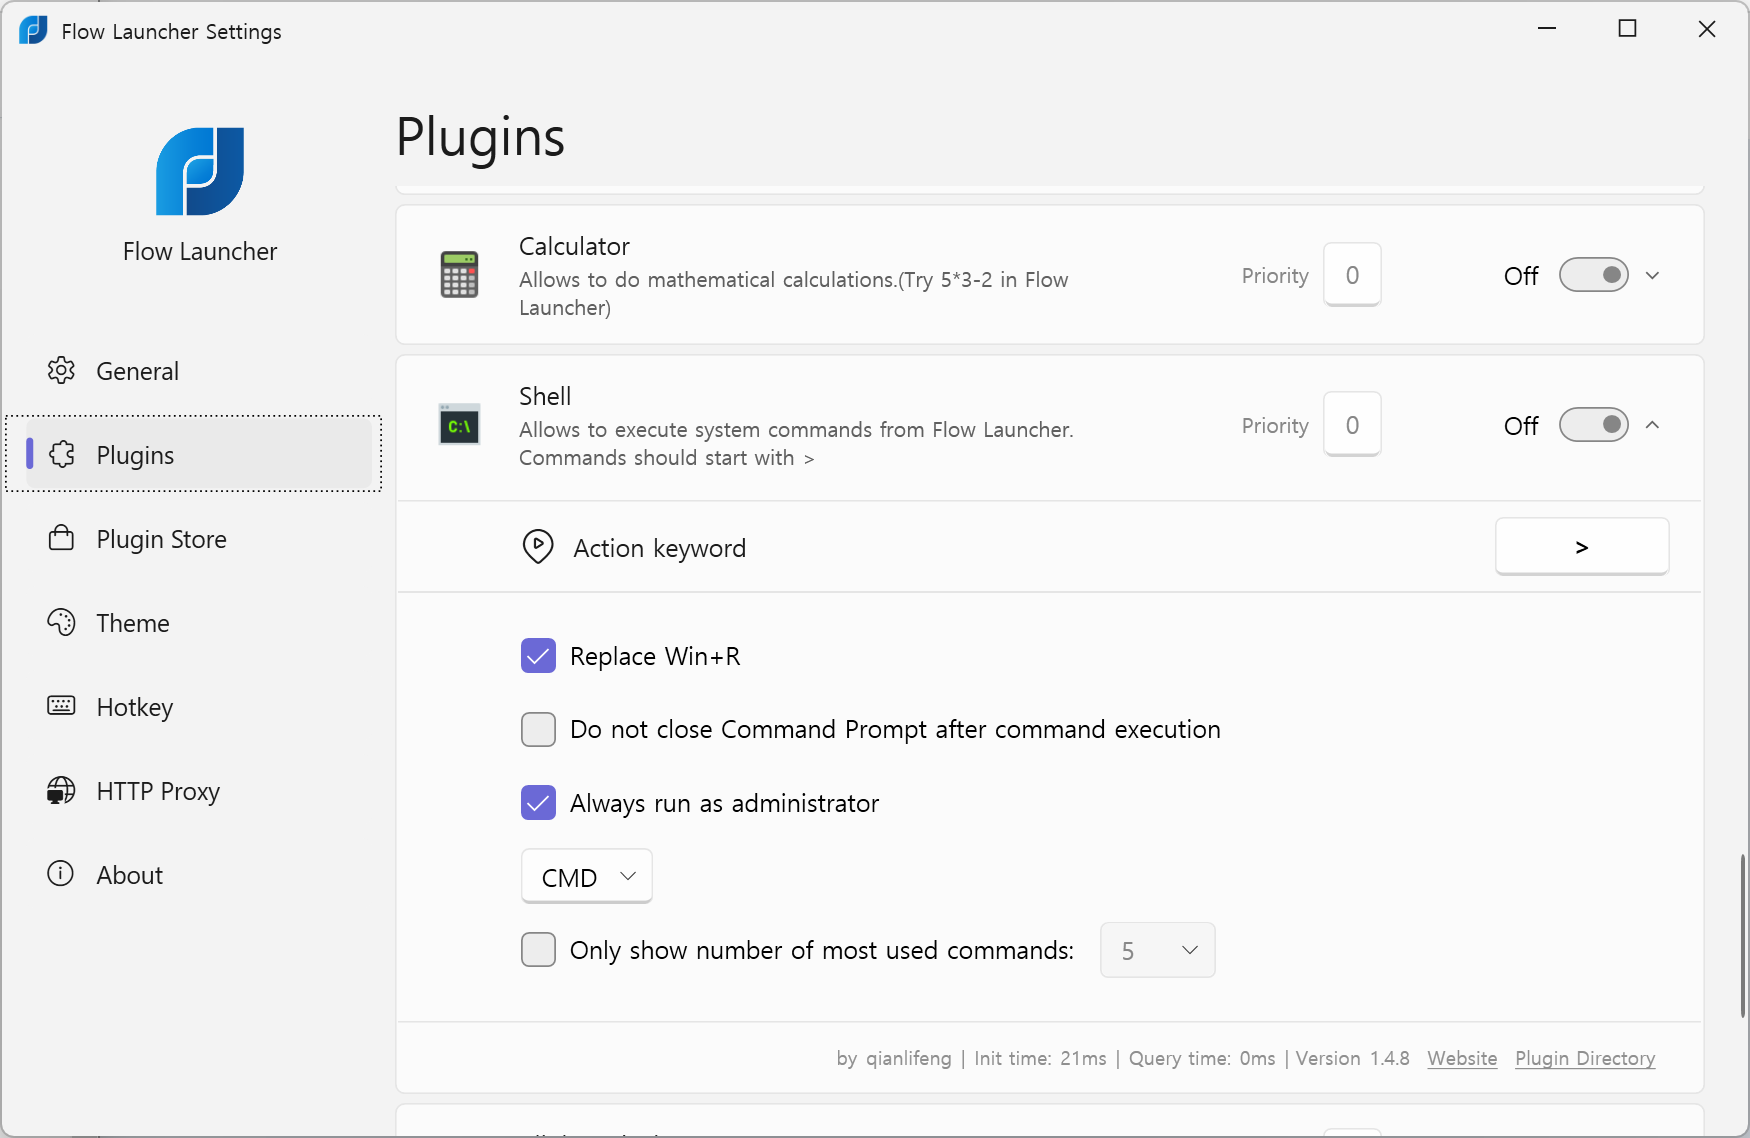Click the Calculator plugin icon
The height and width of the screenshot is (1138, 1750).
coord(459,274)
